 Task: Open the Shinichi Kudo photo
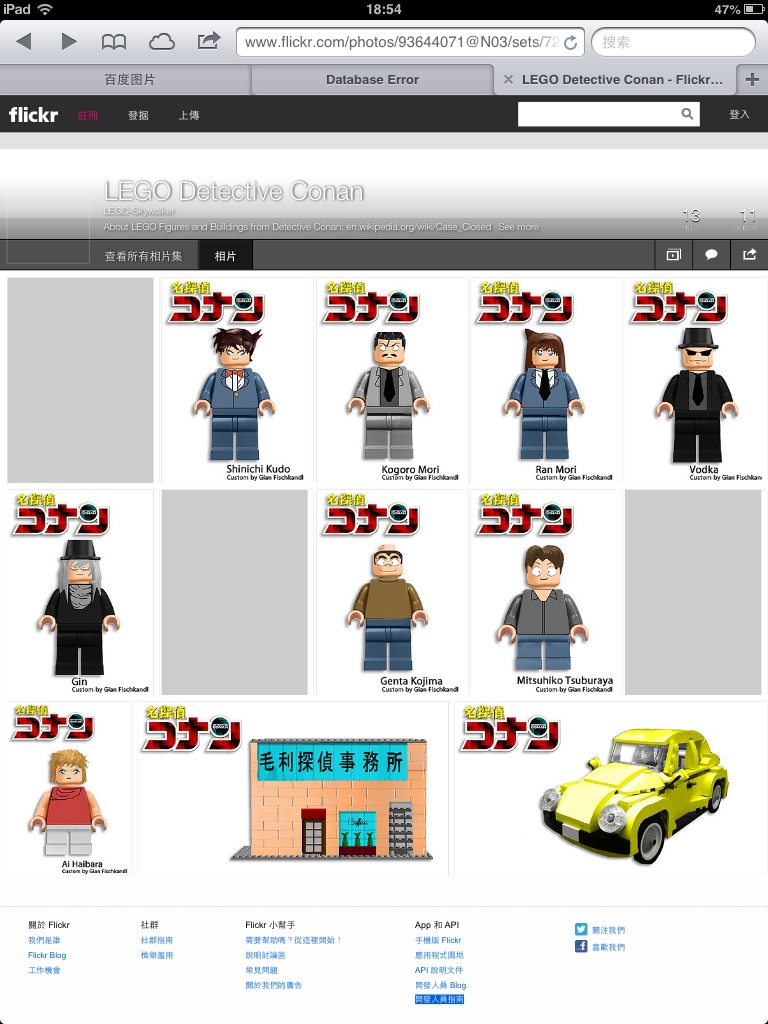(x=237, y=380)
